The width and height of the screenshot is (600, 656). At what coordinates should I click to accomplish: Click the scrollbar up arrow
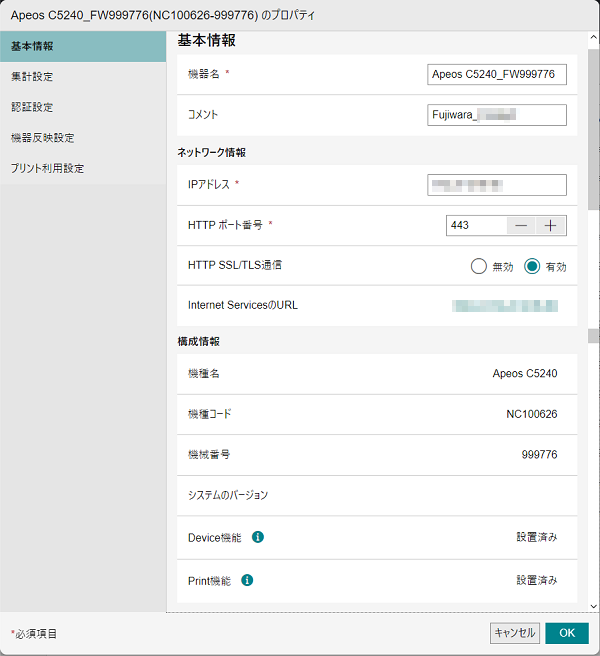click(x=593, y=37)
